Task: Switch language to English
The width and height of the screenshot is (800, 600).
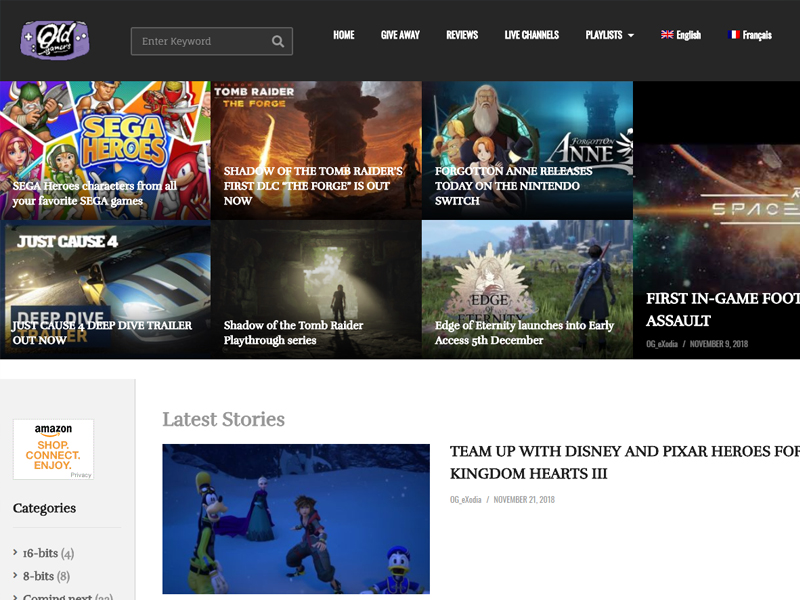Action: [688, 35]
